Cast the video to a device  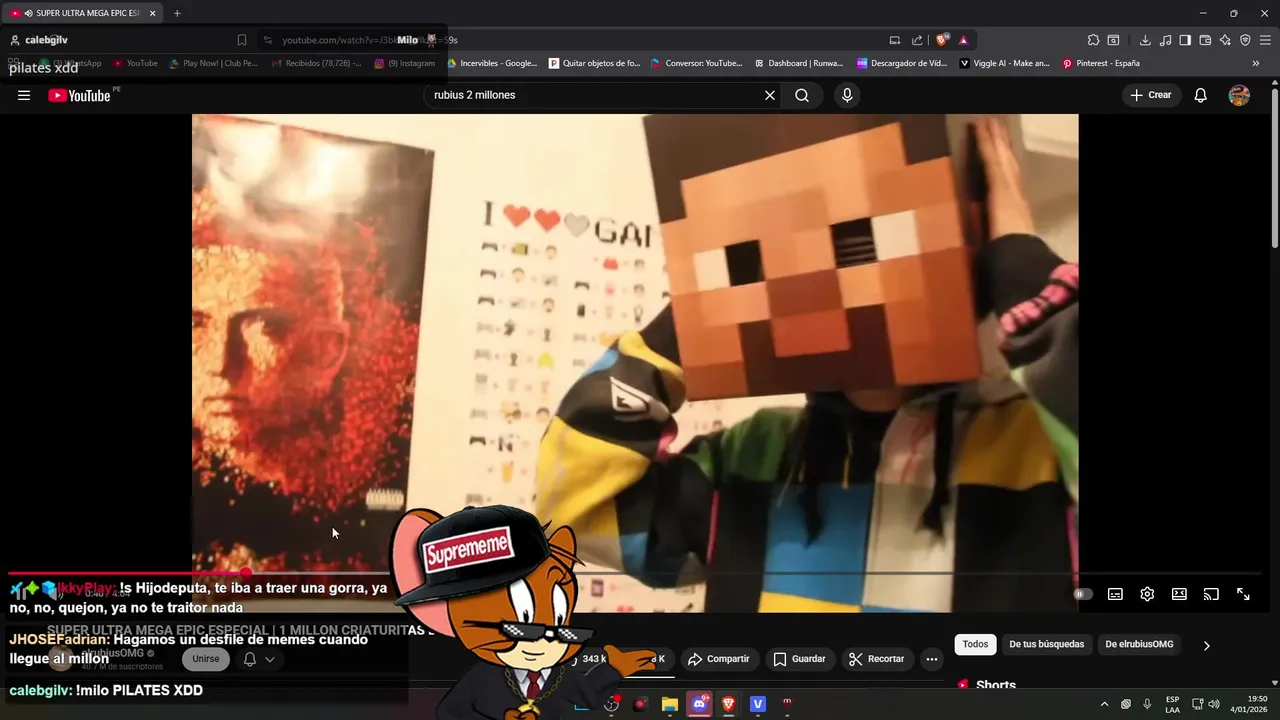click(x=1211, y=594)
